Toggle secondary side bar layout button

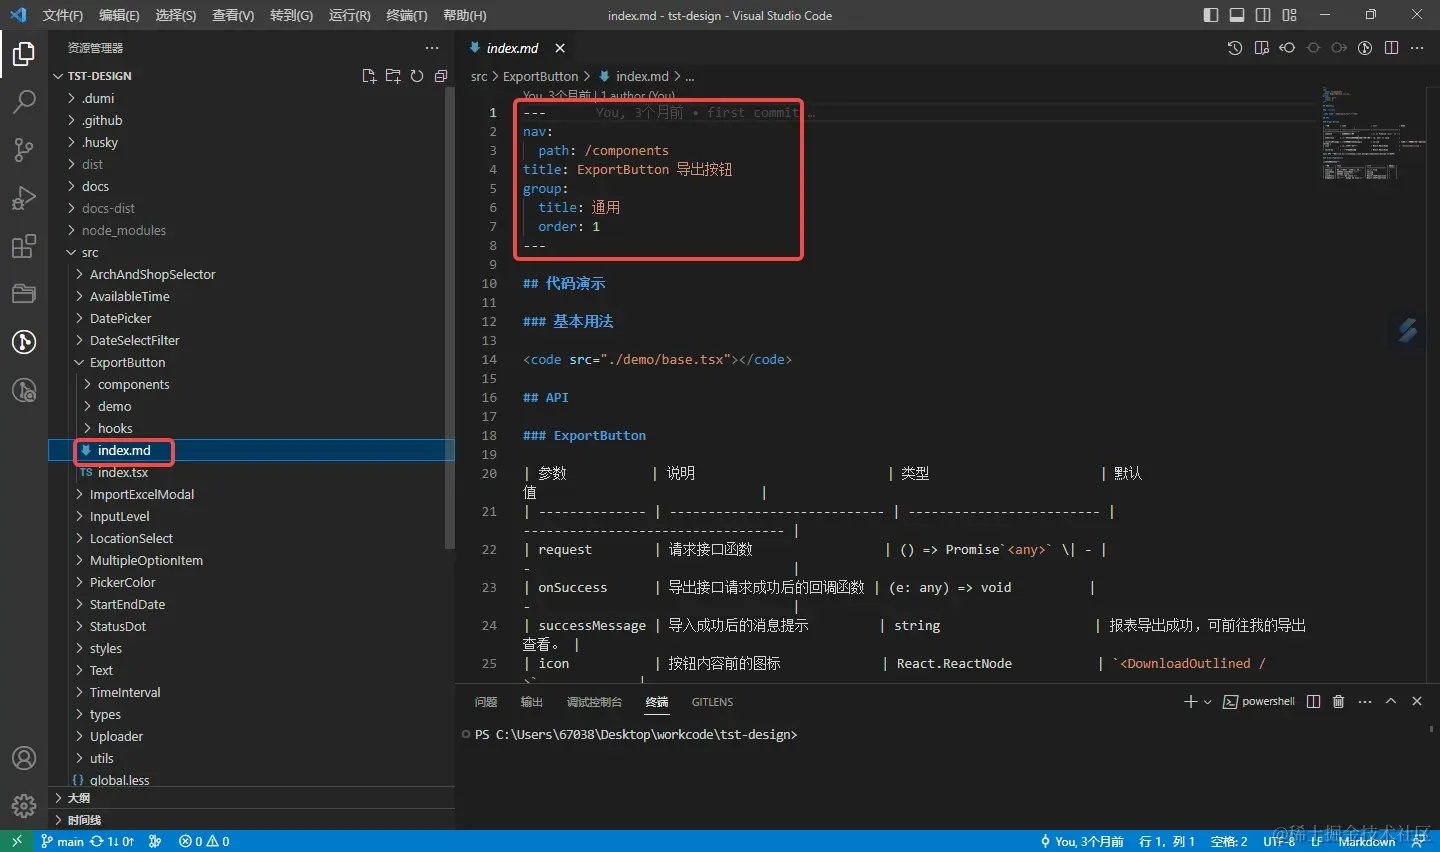(x=1263, y=15)
